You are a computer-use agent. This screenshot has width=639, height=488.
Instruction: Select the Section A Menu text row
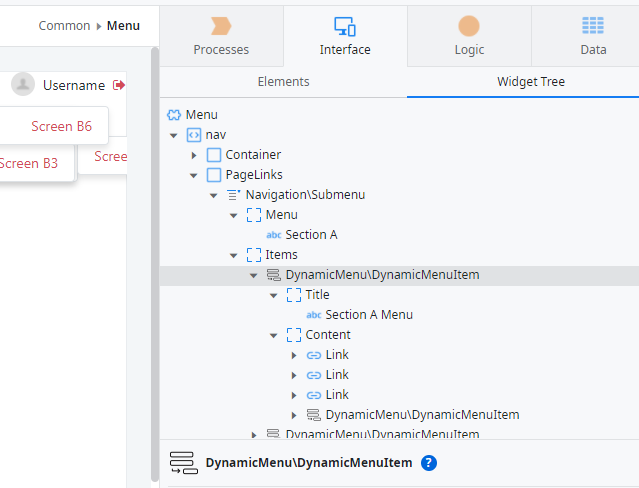point(399,315)
